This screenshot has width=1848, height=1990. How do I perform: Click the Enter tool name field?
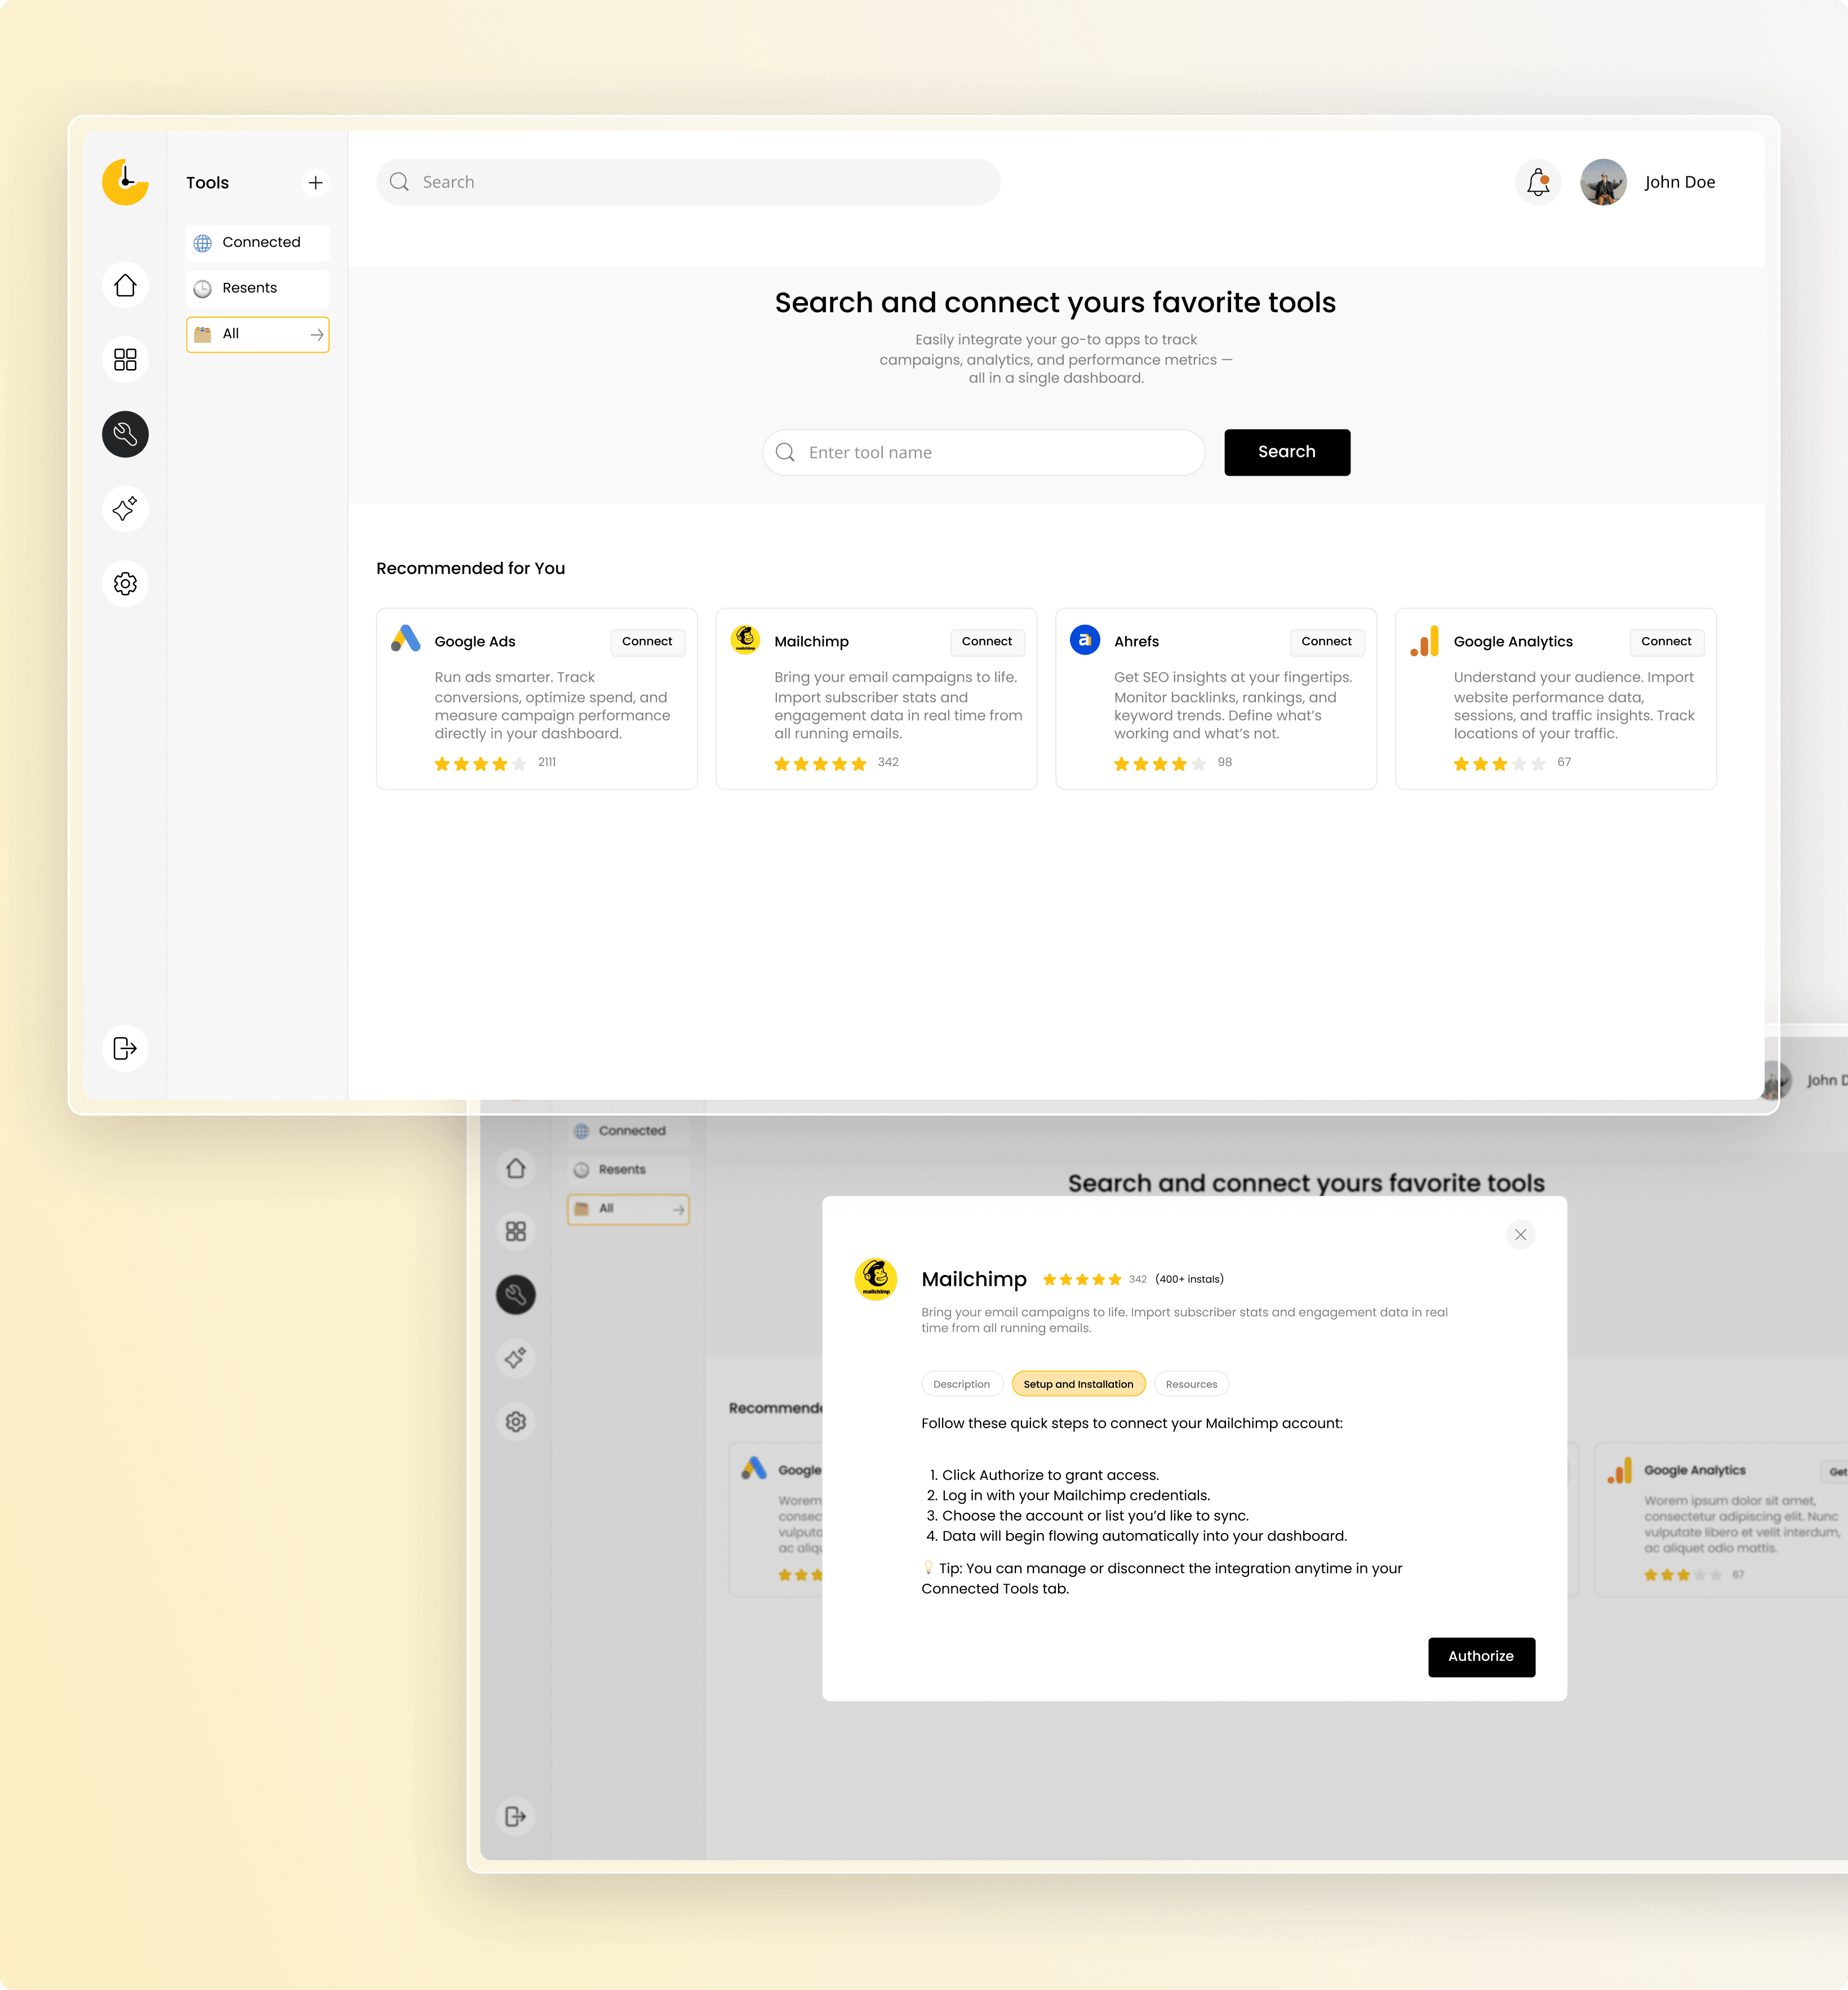pyautogui.click(x=984, y=453)
